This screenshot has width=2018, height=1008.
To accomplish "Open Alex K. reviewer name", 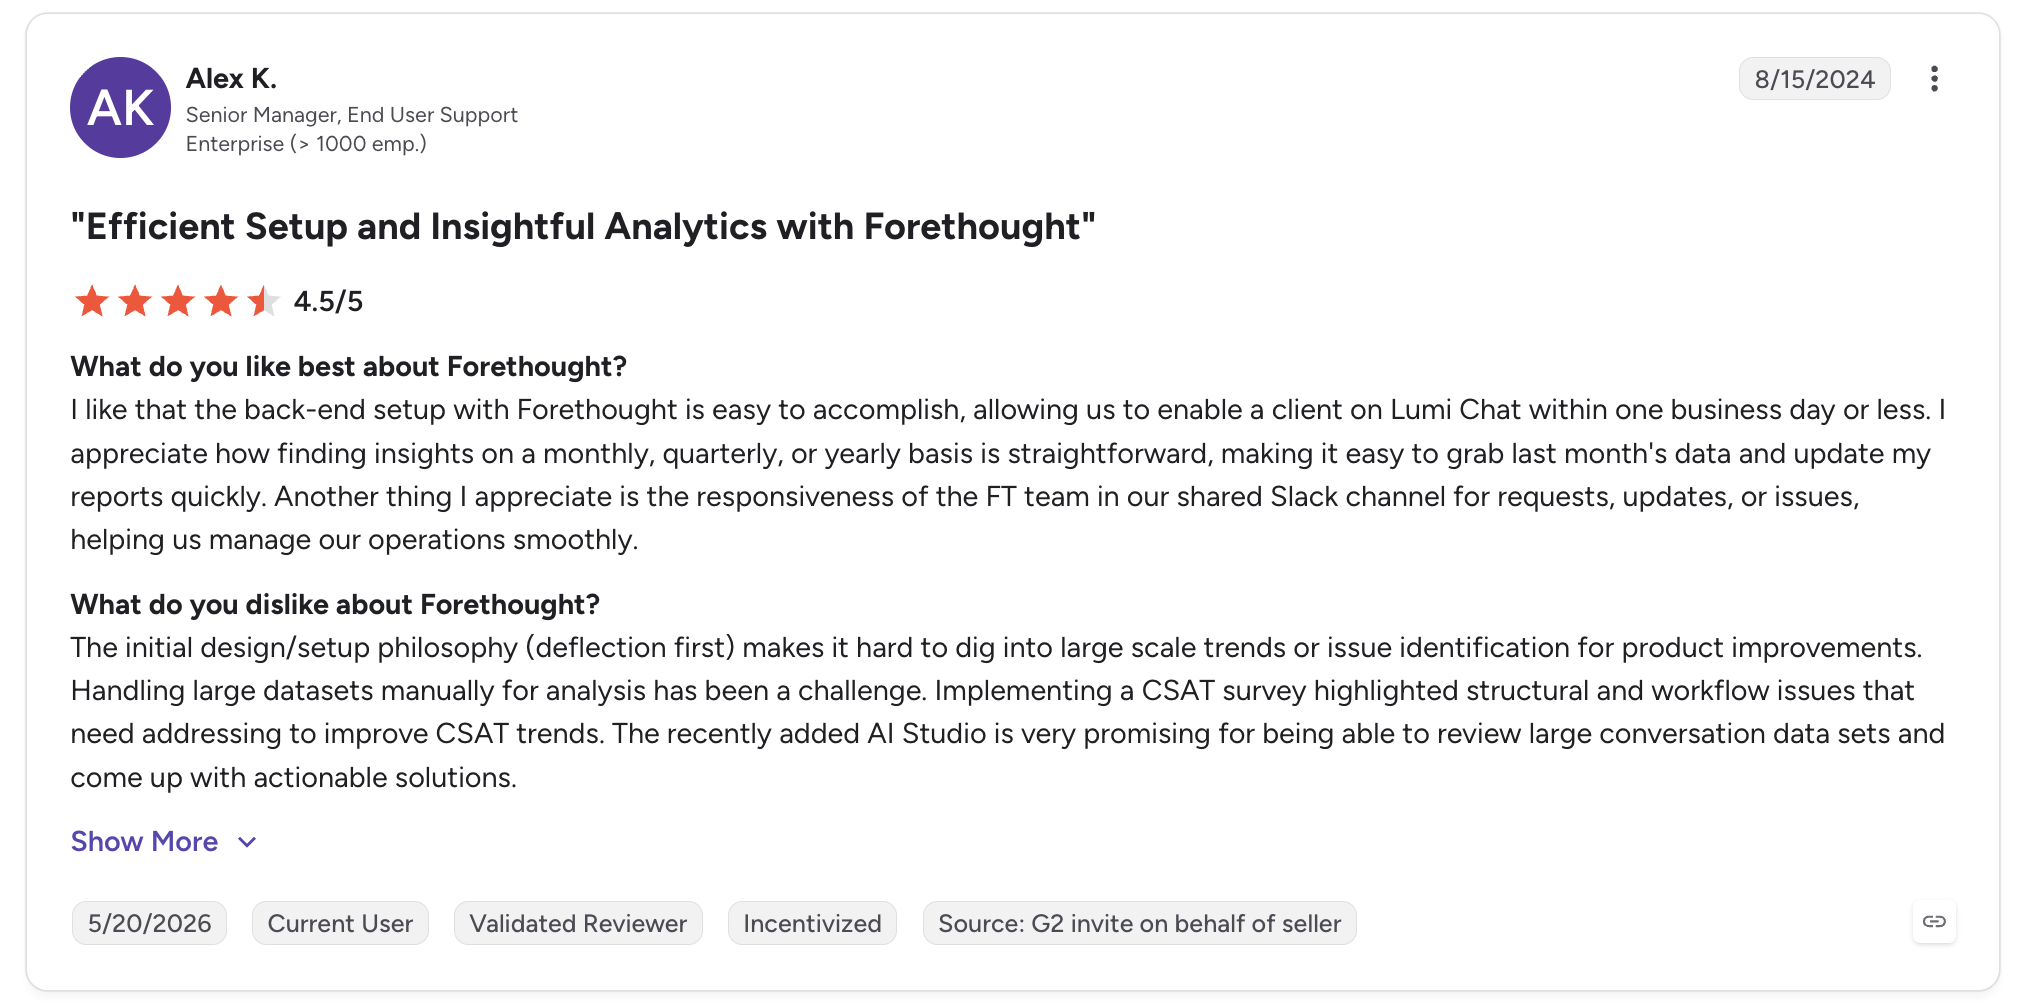I will coord(231,79).
